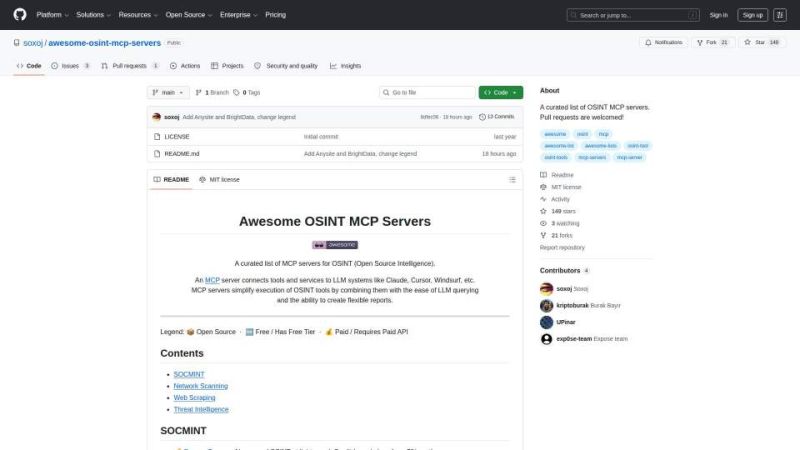
Task: Open the README outline icon
Action: (x=512, y=180)
